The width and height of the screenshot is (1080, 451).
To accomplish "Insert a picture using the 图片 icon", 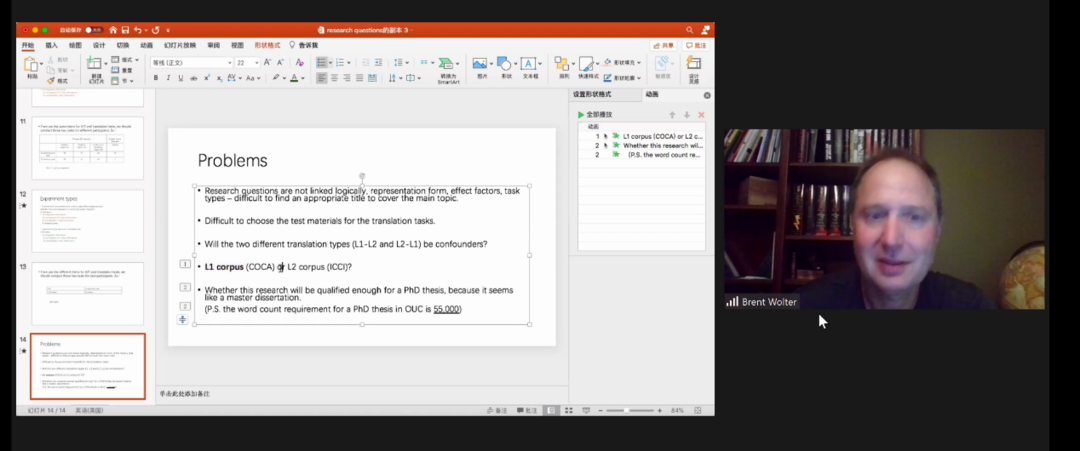I will [481, 66].
